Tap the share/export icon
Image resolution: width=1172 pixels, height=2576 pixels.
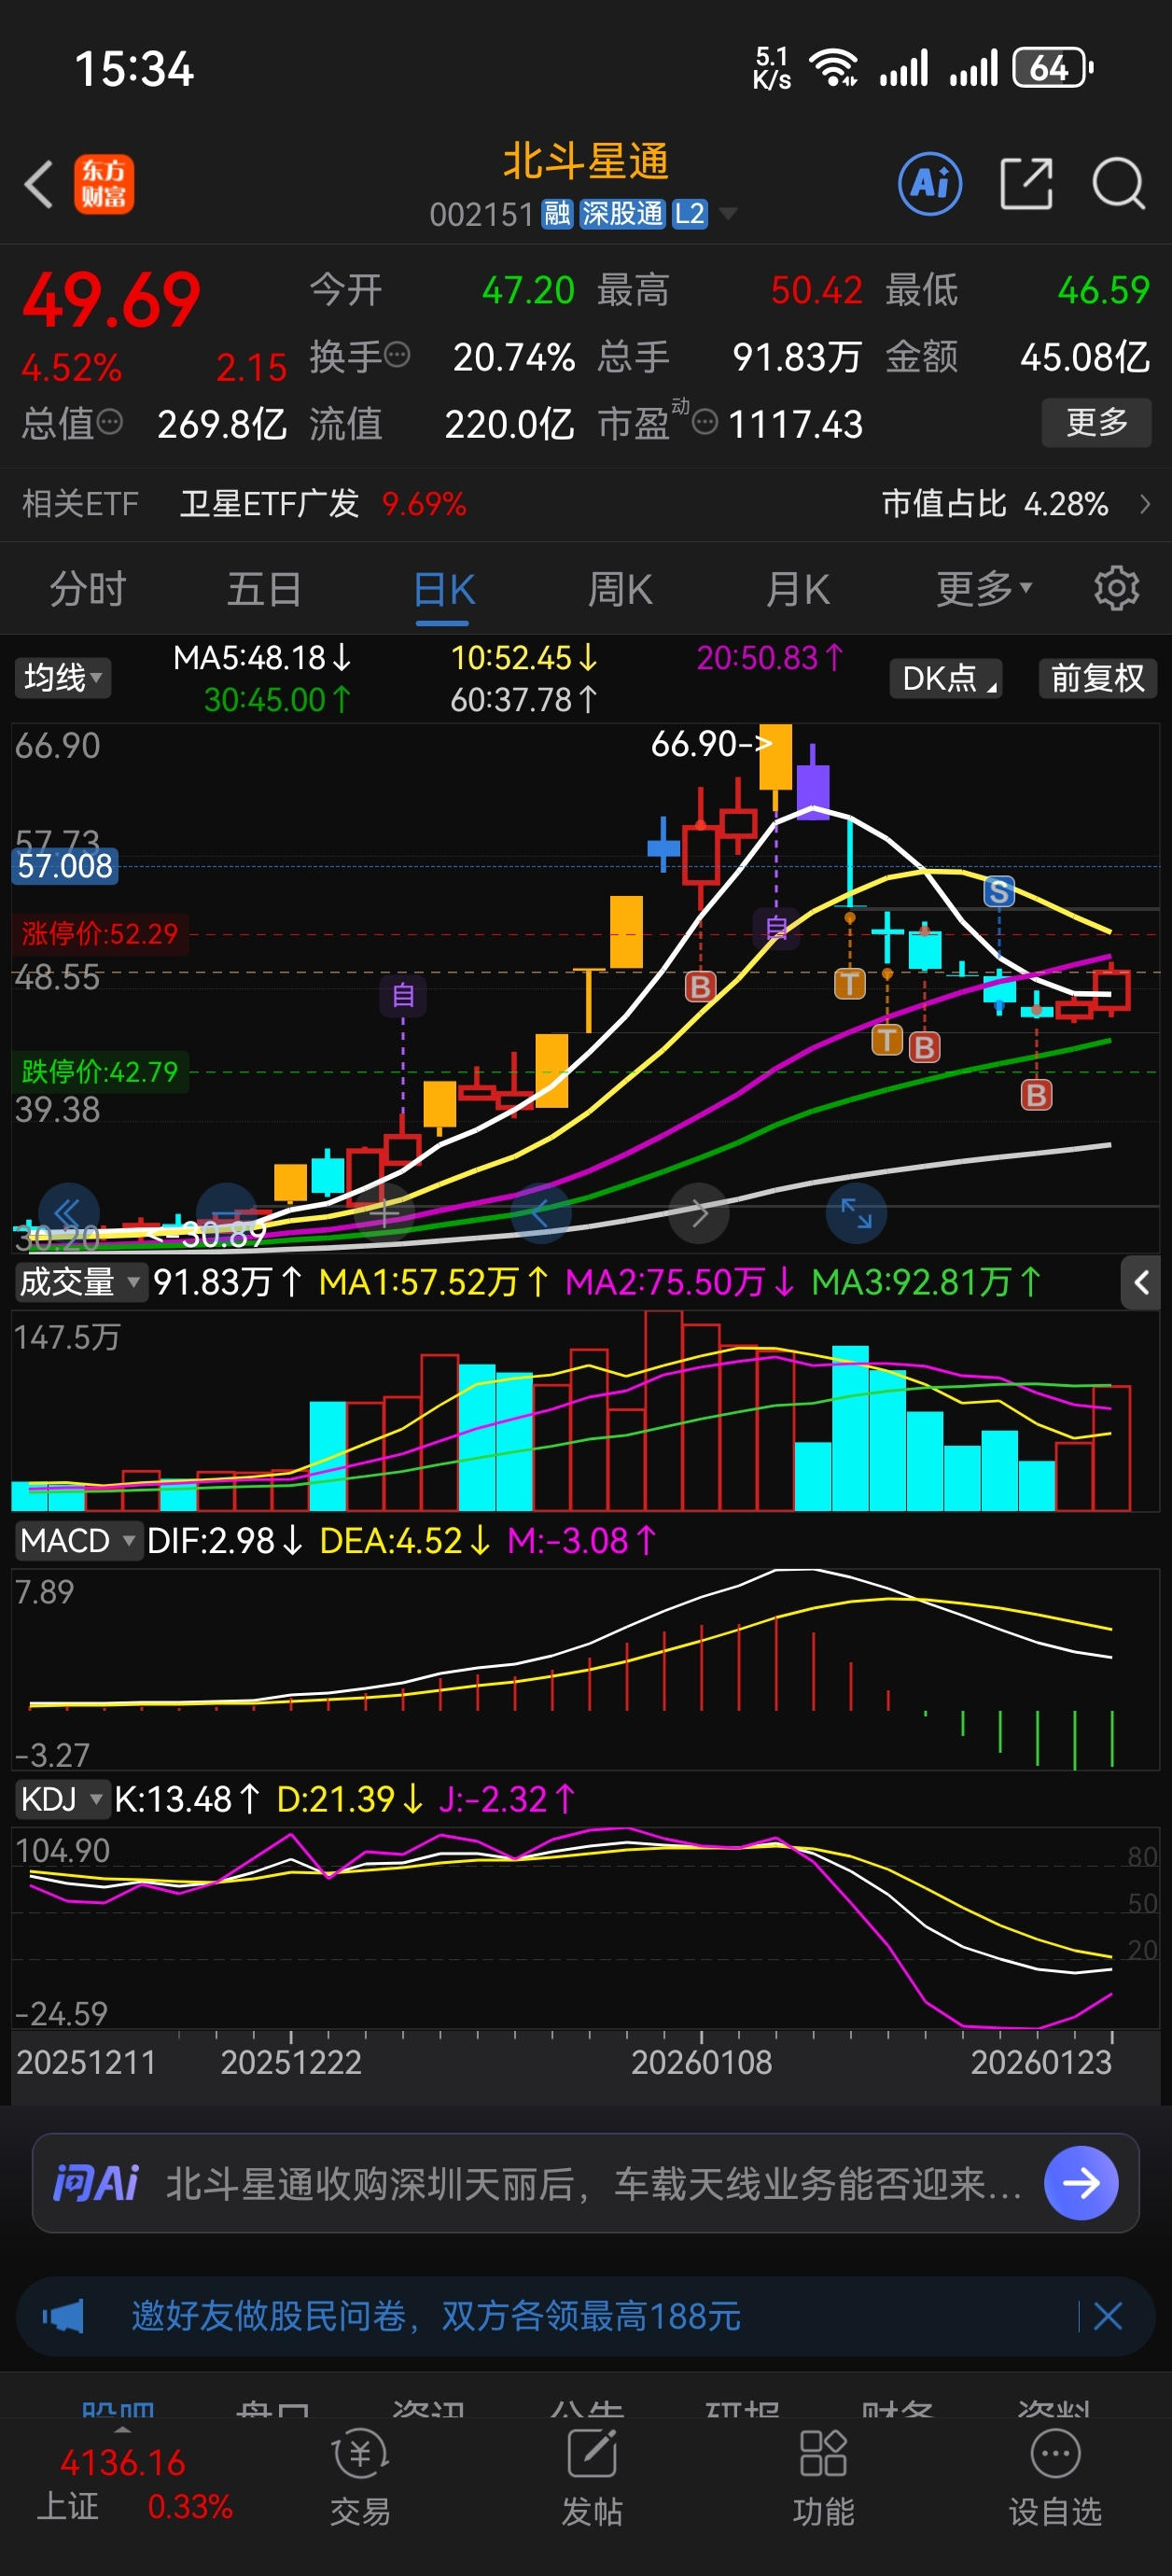(x=1026, y=184)
